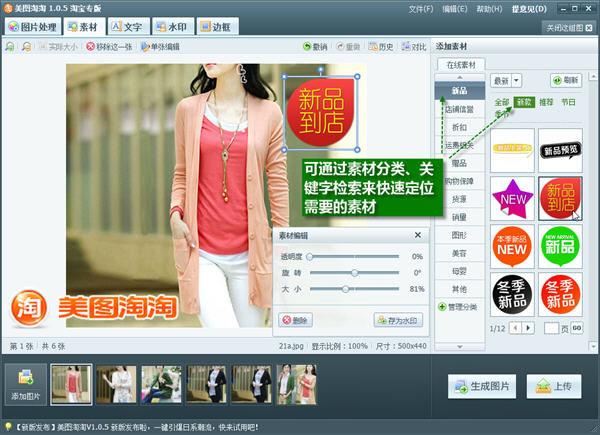Click the 添加图片 add image button
The height and width of the screenshot is (435, 600).
26,384
